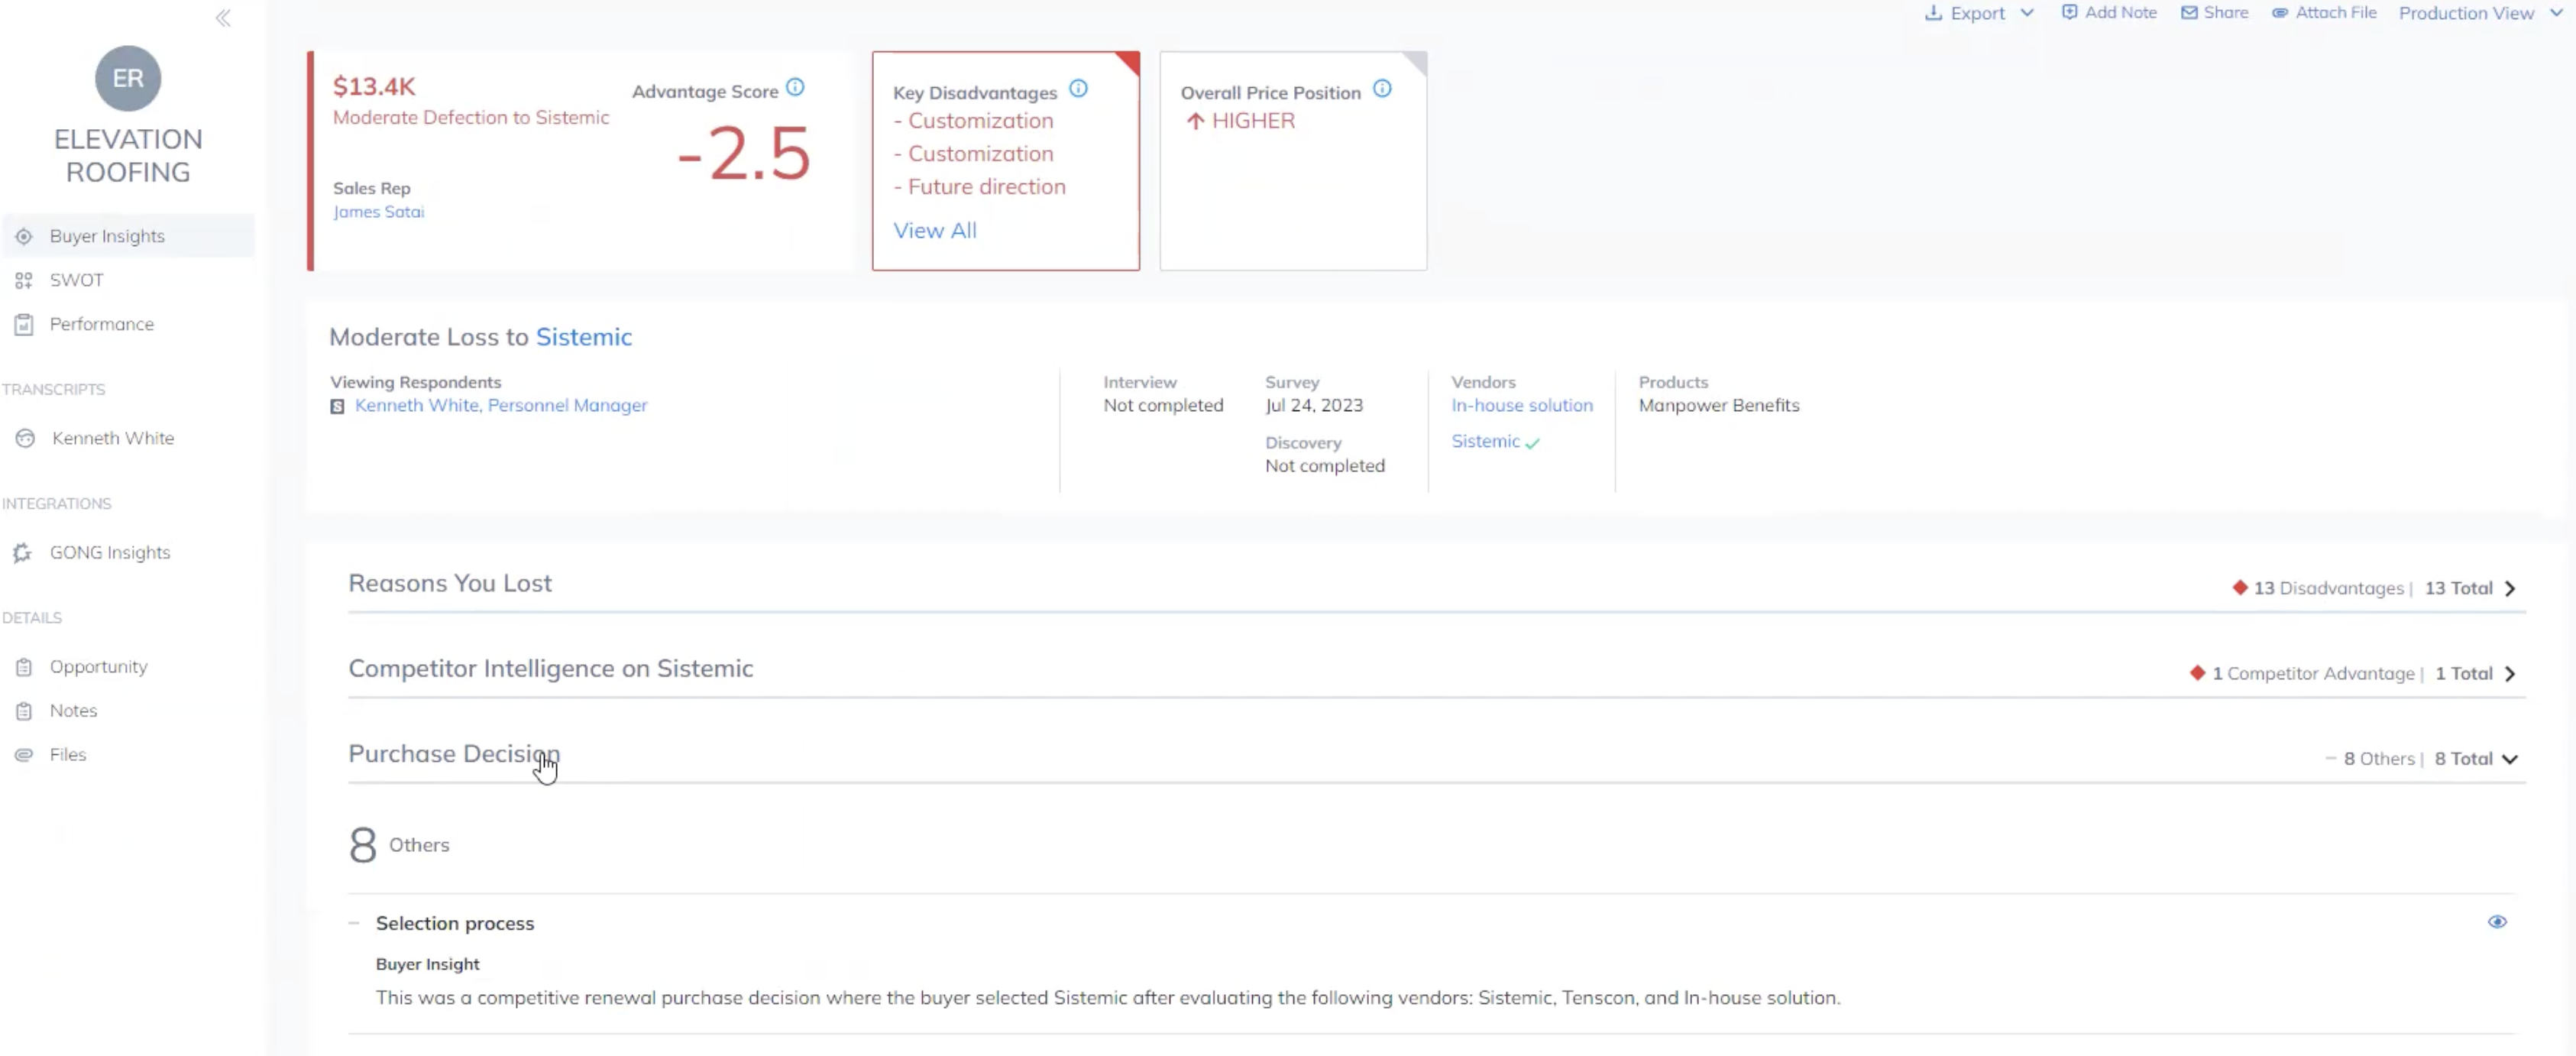Open Buyer Insights menu item
The width and height of the screenshot is (2576, 1056).
(x=128, y=236)
